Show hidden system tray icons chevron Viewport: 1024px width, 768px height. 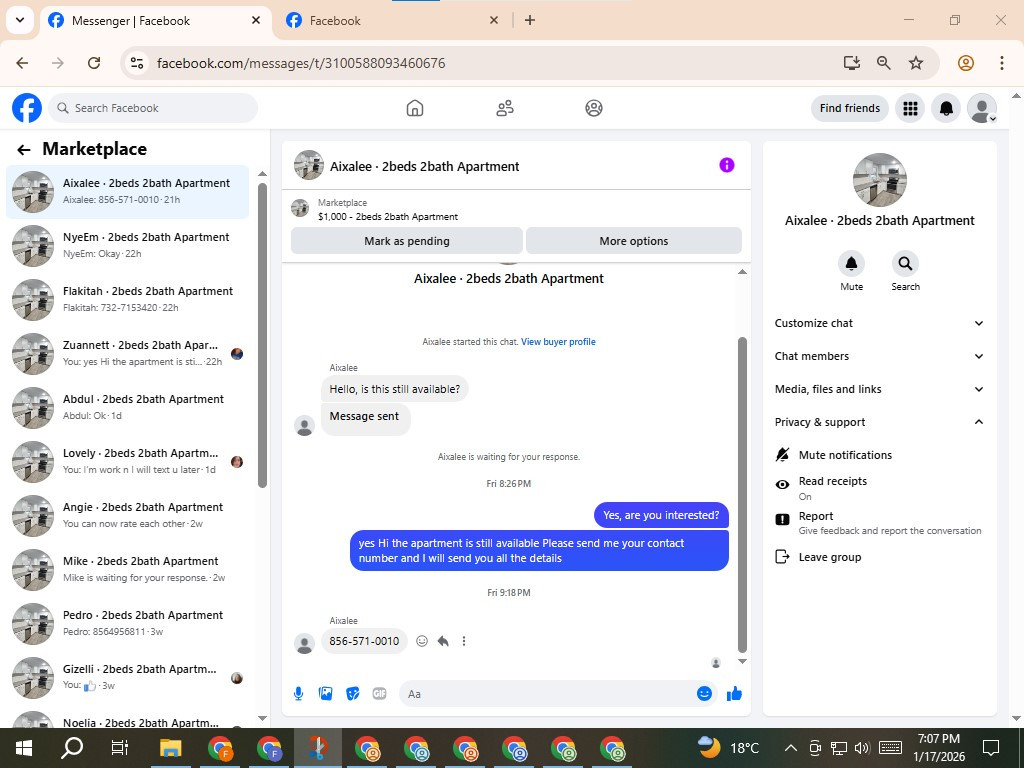click(790, 748)
